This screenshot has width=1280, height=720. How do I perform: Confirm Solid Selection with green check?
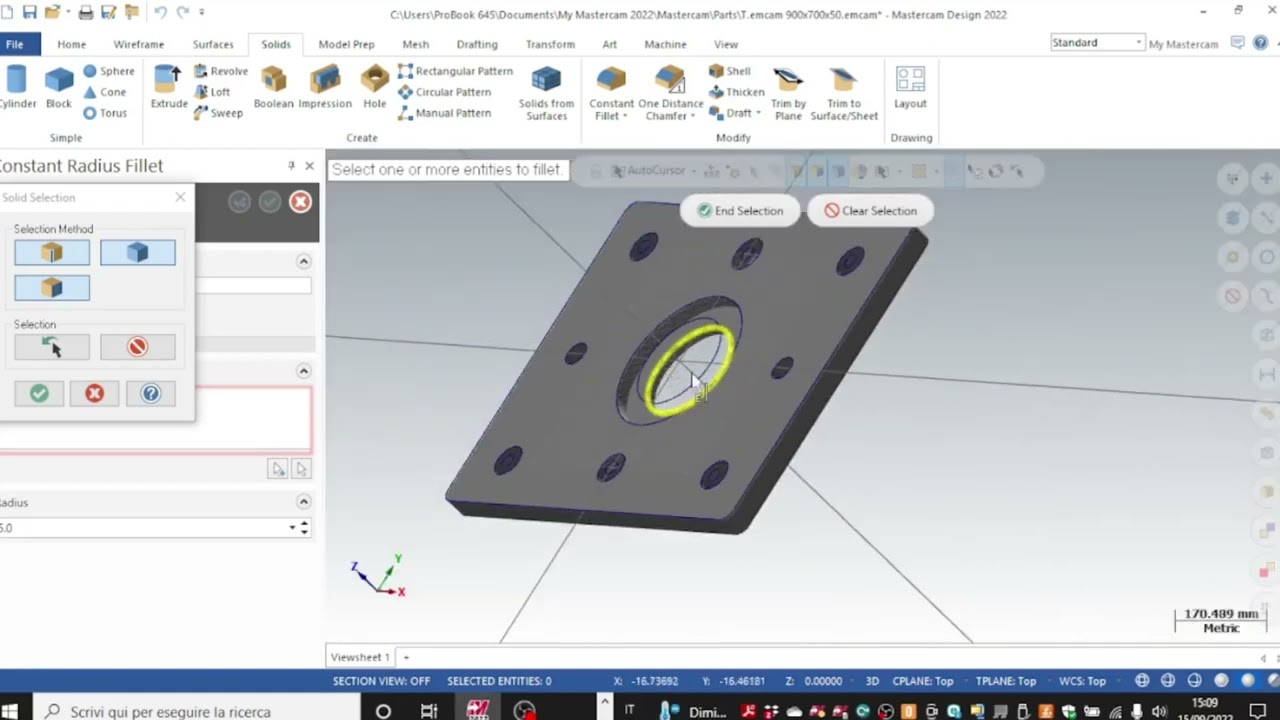pyautogui.click(x=39, y=394)
